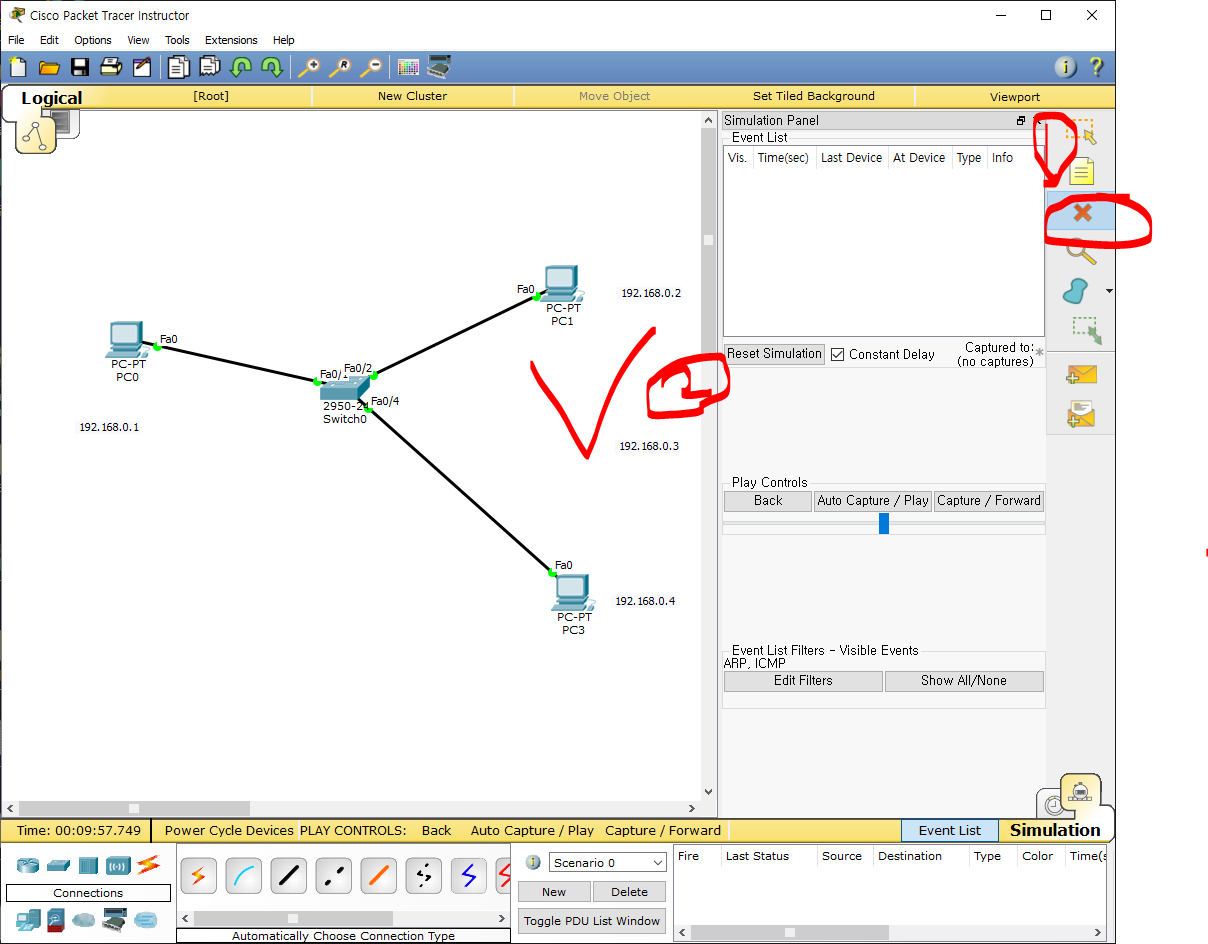Viewport: 1208px width, 944px height.
Task: Create a new file from the toolbar
Action: [x=18, y=67]
